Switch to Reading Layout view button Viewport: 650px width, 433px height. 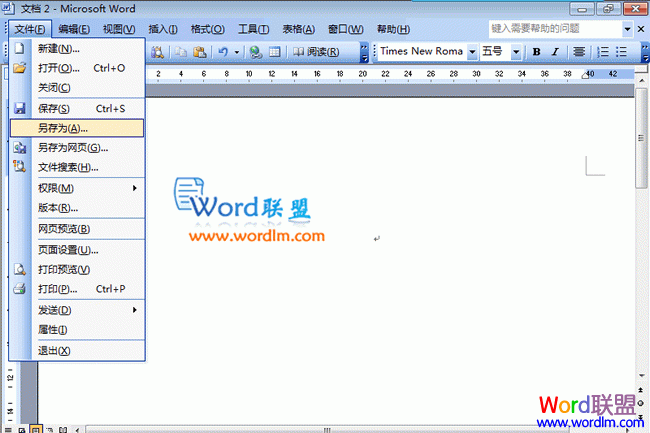pyautogui.click(x=63, y=430)
